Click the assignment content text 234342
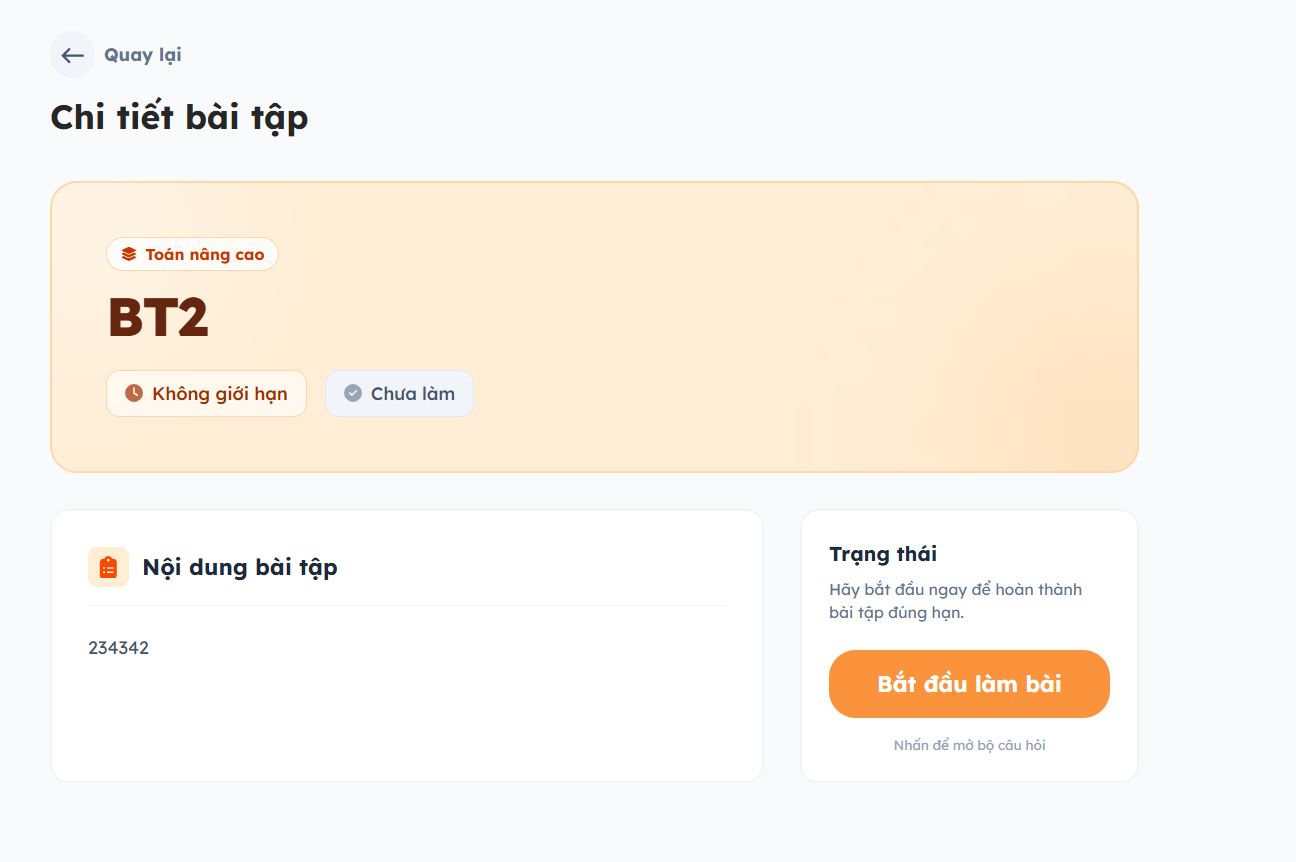1296x862 pixels. click(119, 648)
